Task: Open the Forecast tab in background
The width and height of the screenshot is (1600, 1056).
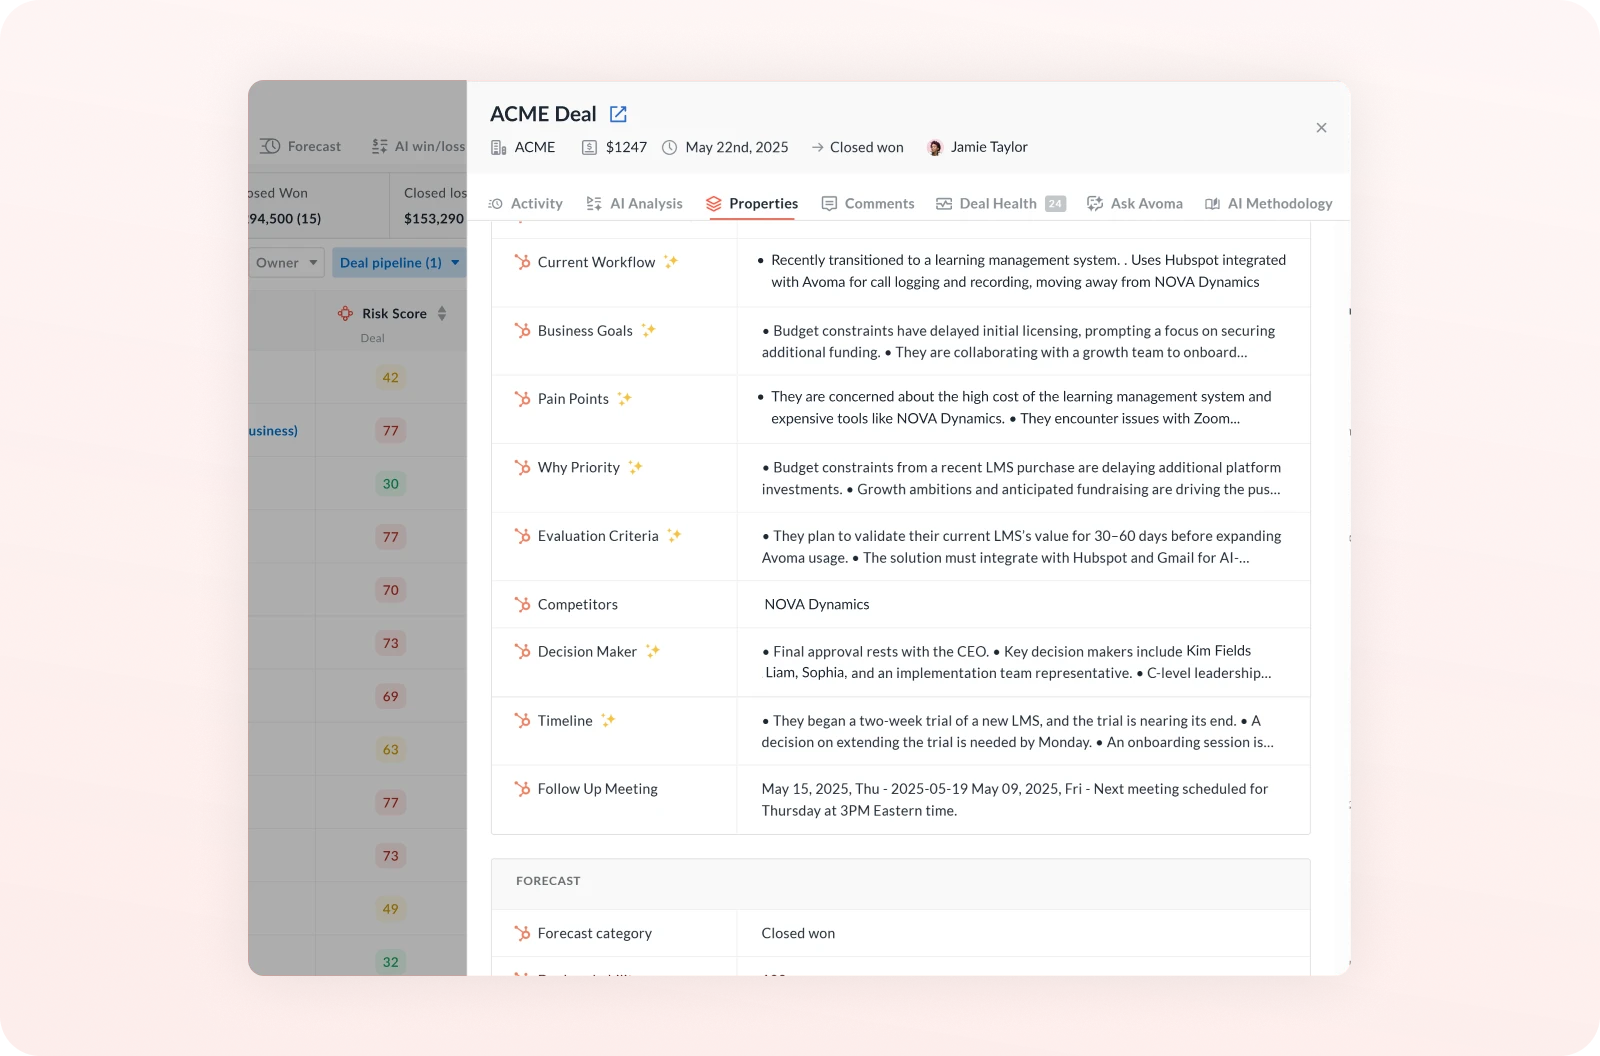Action: 300,147
